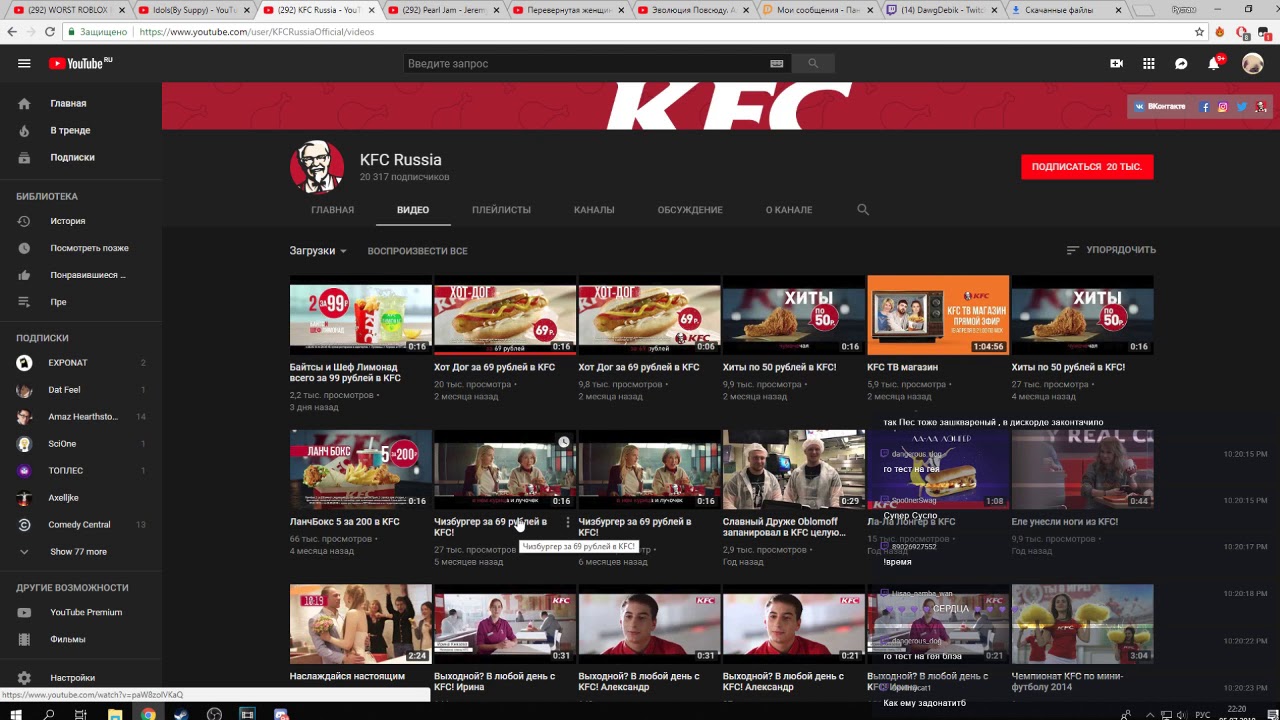Image resolution: width=1280 pixels, height=720 pixels.
Task: Switch to the Каналы channel tab
Action: pos(594,210)
